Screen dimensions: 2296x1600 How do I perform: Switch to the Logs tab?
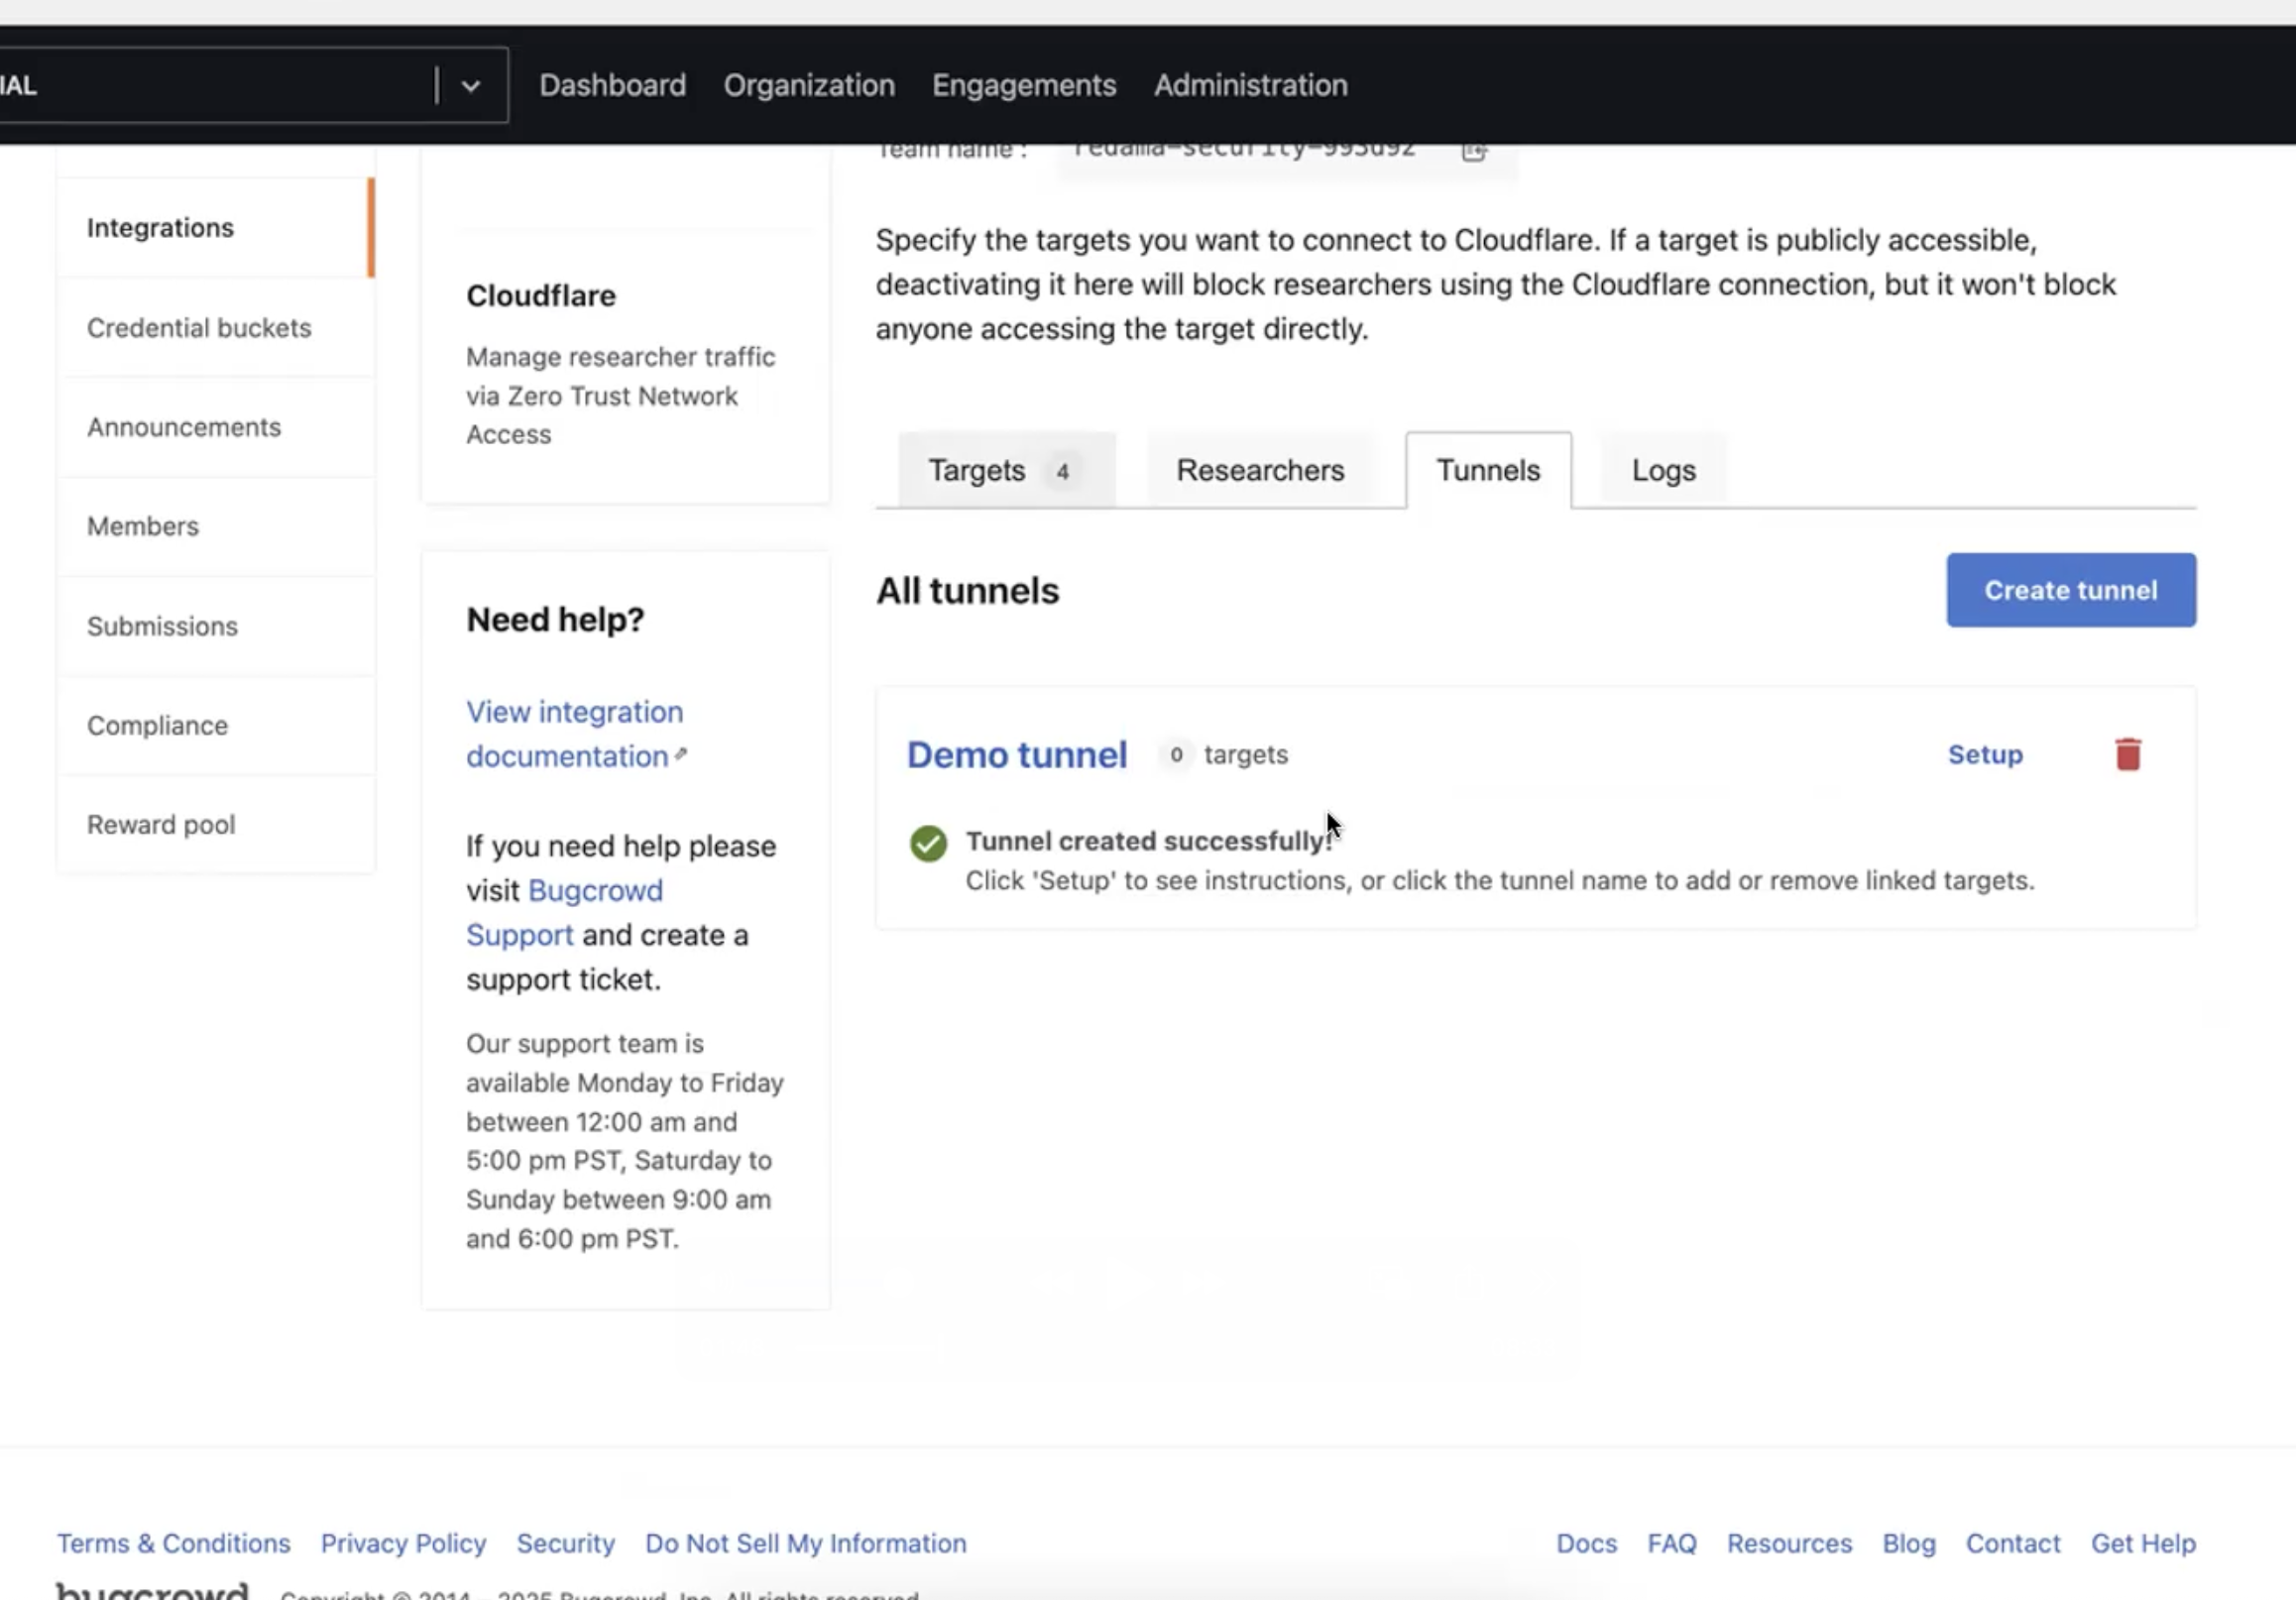(x=1663, y=470)
